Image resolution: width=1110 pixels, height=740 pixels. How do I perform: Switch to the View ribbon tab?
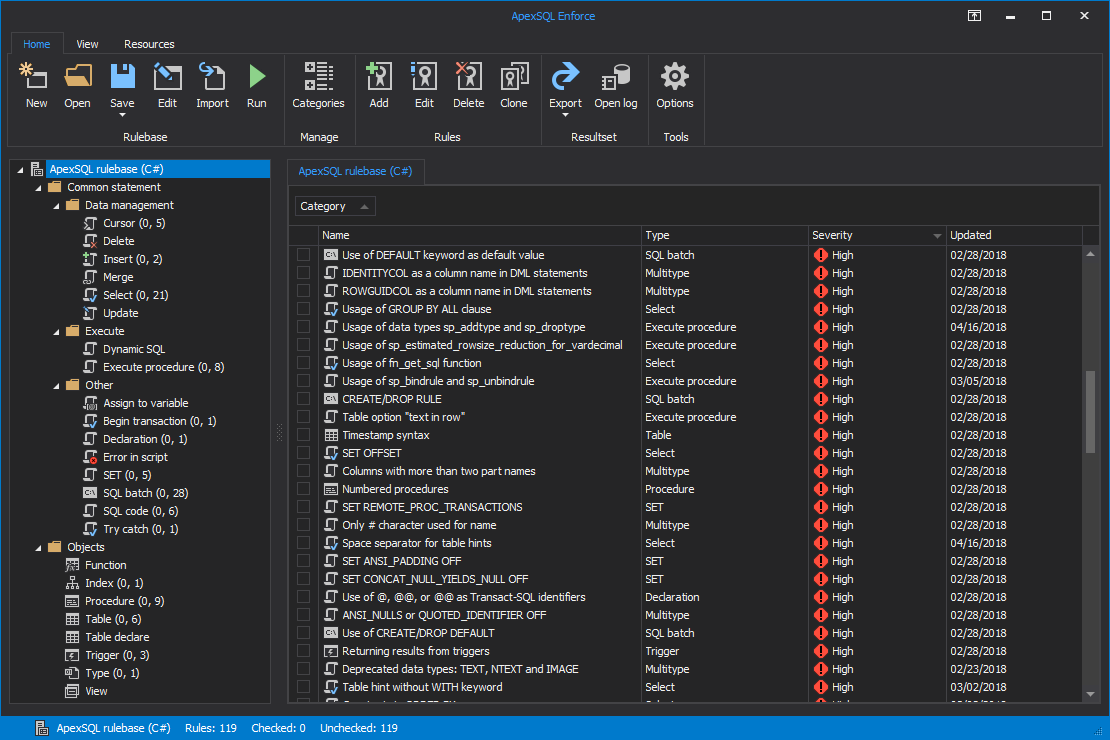coord(87,44)
